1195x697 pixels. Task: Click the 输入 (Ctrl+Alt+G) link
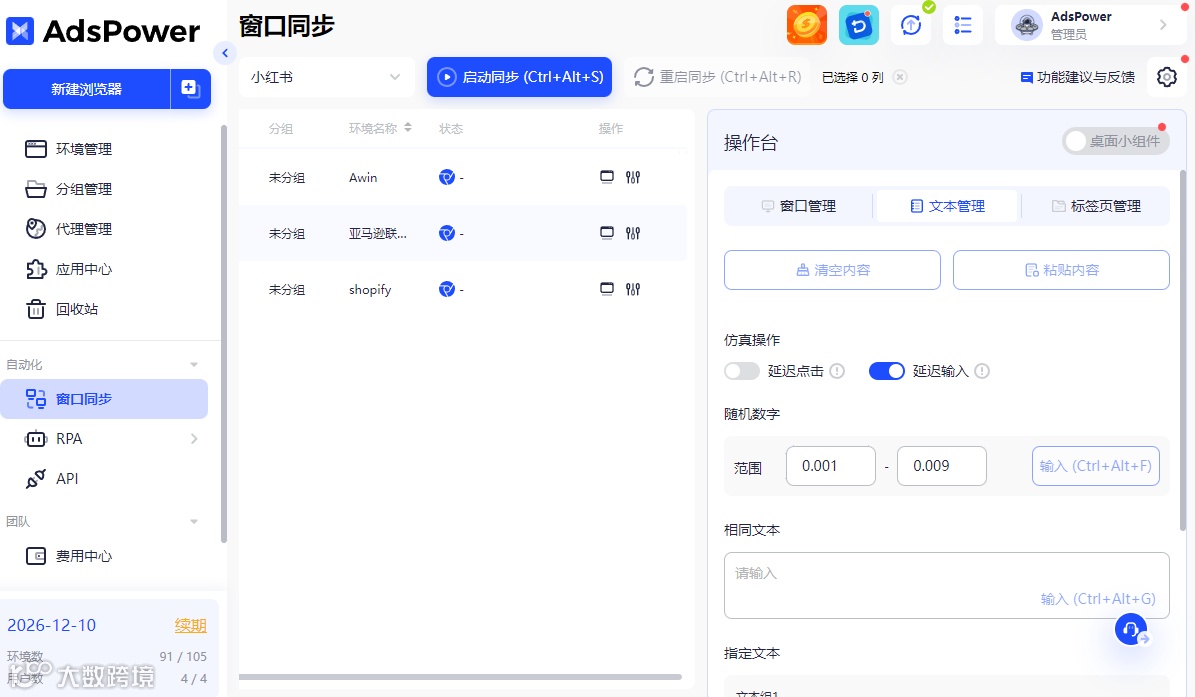(x=1097, y=599)
